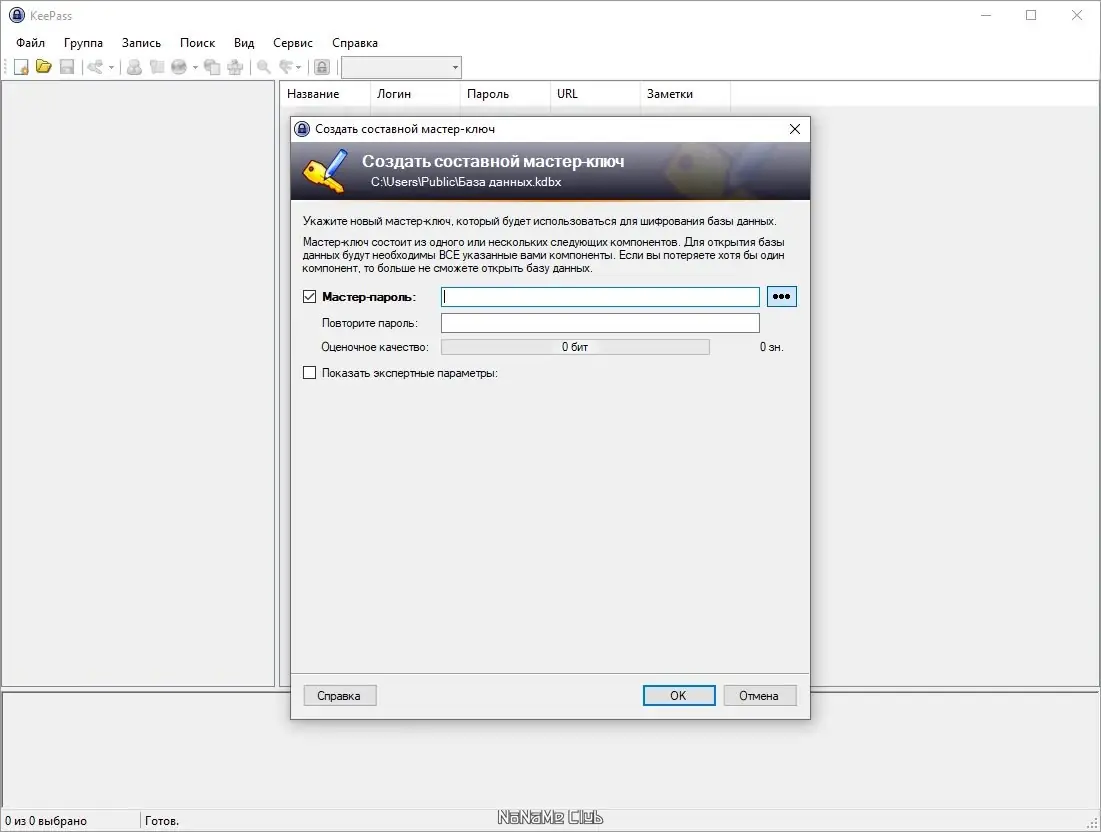Screen dimensions: 1101x832
Task: Cancel the dialog with Отмена
Action: (760, 695)
